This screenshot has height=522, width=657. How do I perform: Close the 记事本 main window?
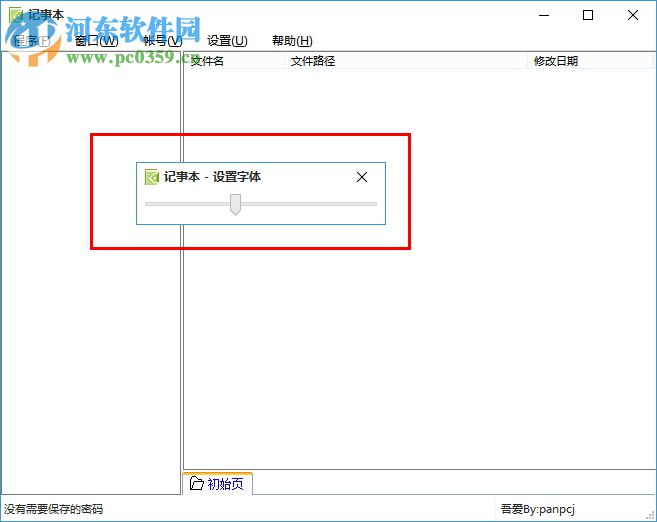(633, 16)
